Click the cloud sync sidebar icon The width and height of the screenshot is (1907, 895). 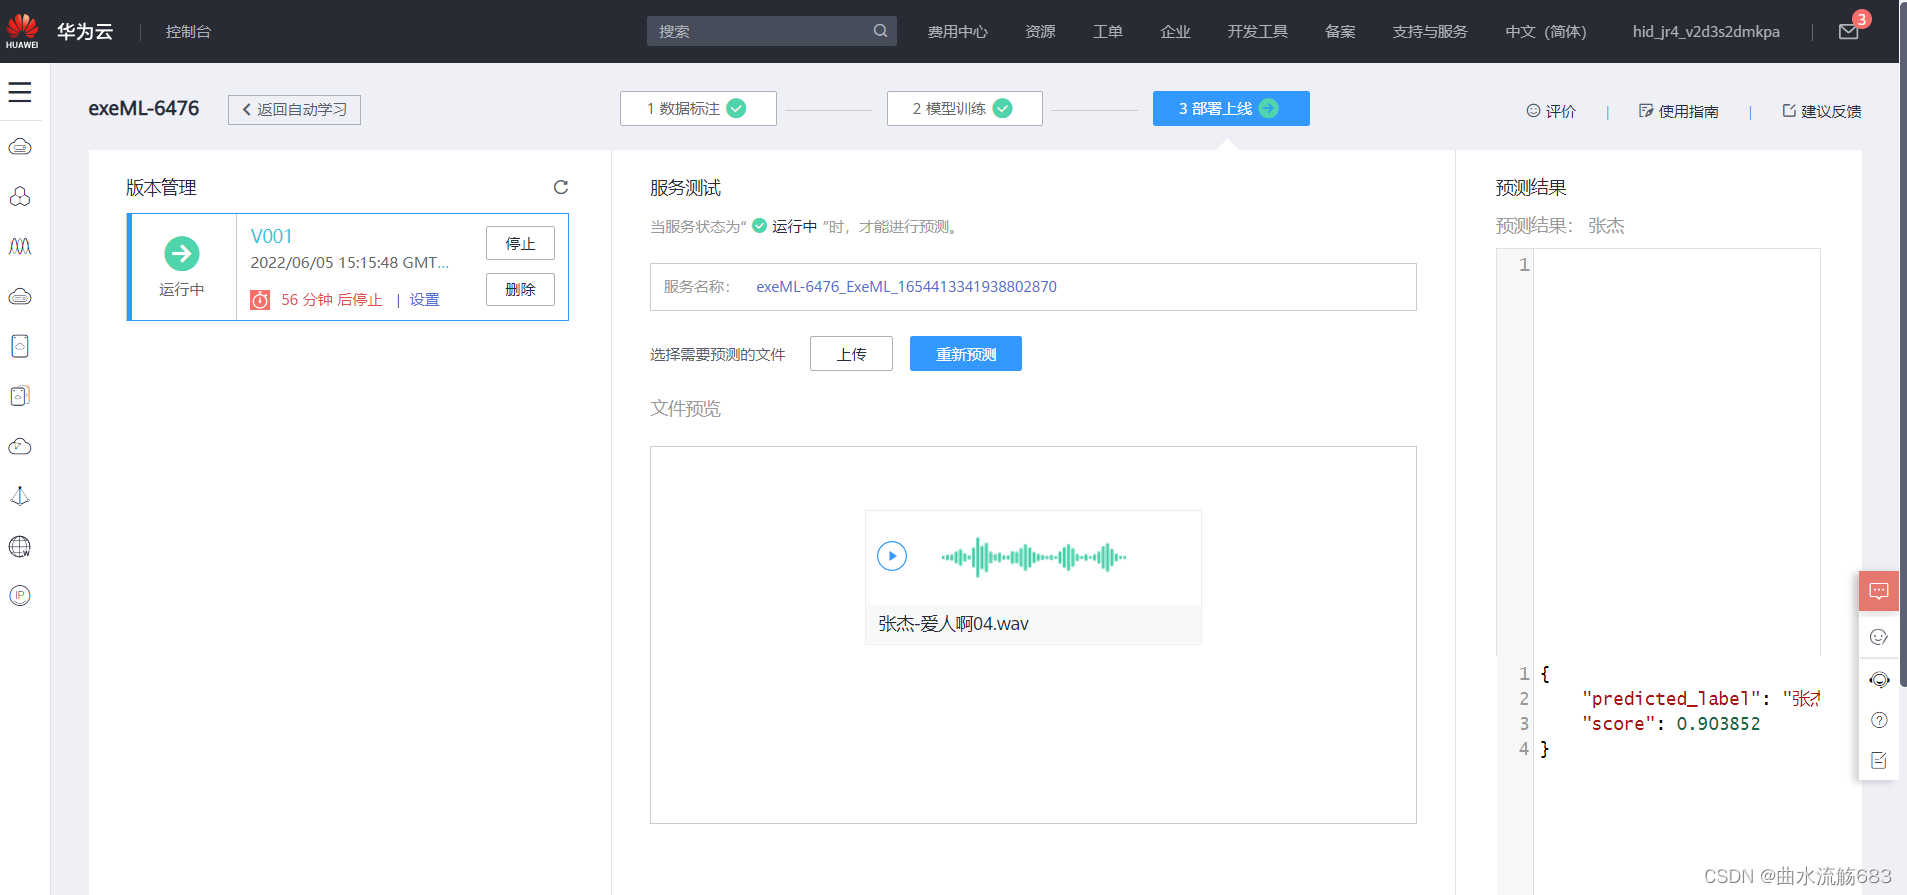pos(20,446)
